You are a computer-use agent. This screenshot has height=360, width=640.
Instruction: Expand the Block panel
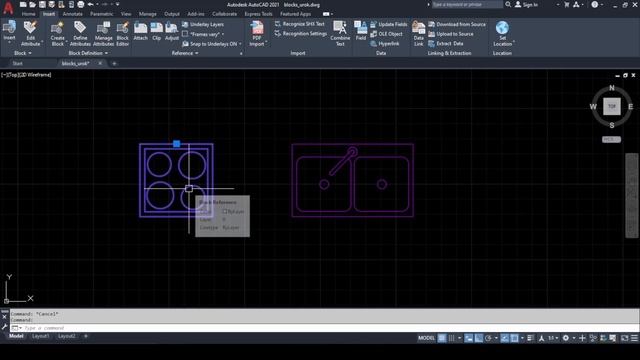coord(22,53)
